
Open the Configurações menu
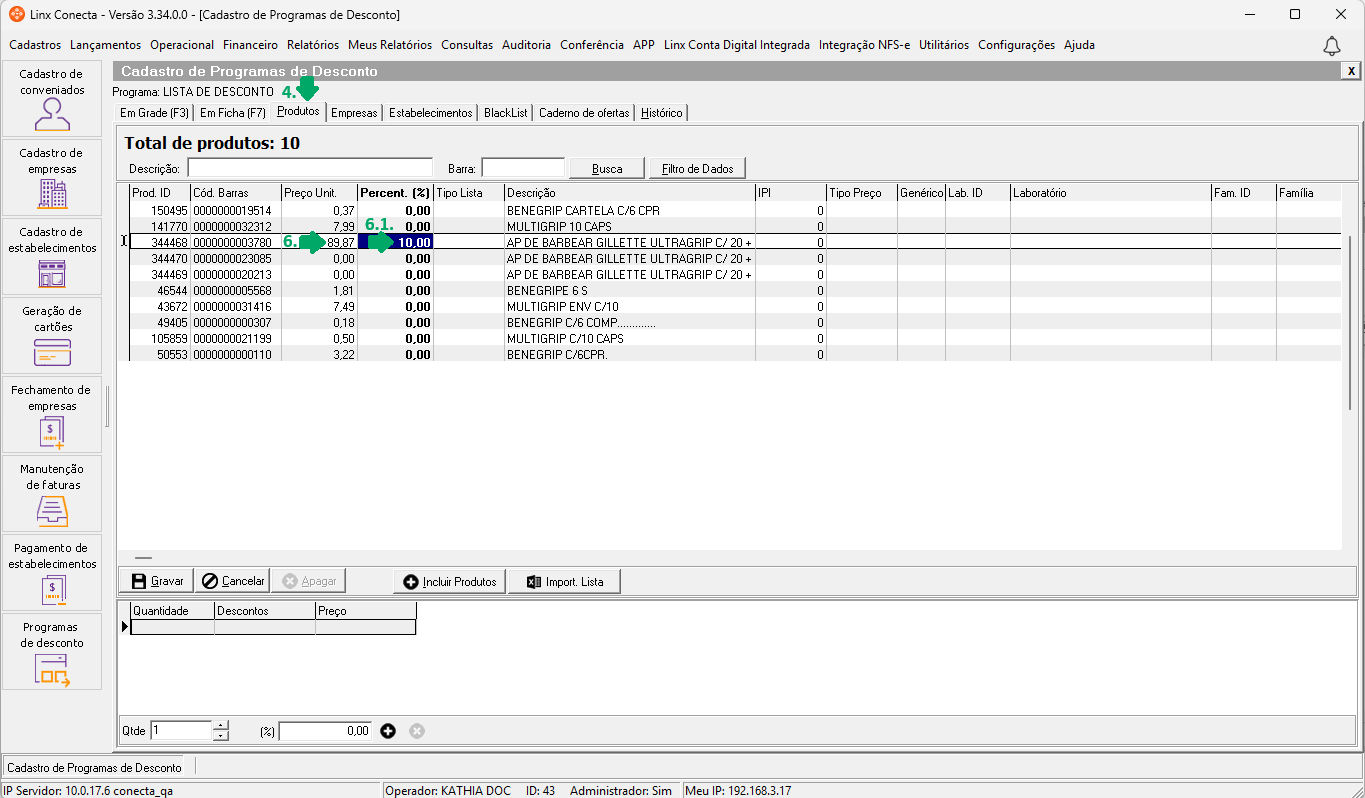[x=1016, y=45]
